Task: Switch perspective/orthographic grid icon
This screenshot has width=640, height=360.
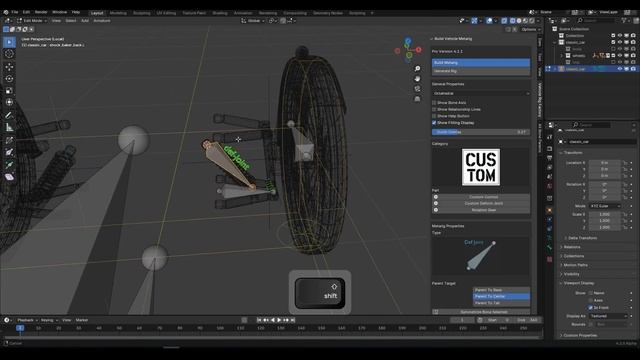Action: click(x=417, y=99)
